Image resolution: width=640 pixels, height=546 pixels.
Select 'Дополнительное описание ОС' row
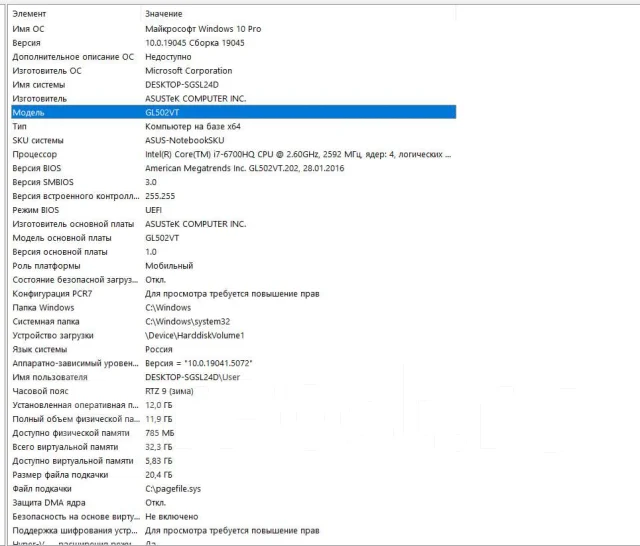point(233,57)
